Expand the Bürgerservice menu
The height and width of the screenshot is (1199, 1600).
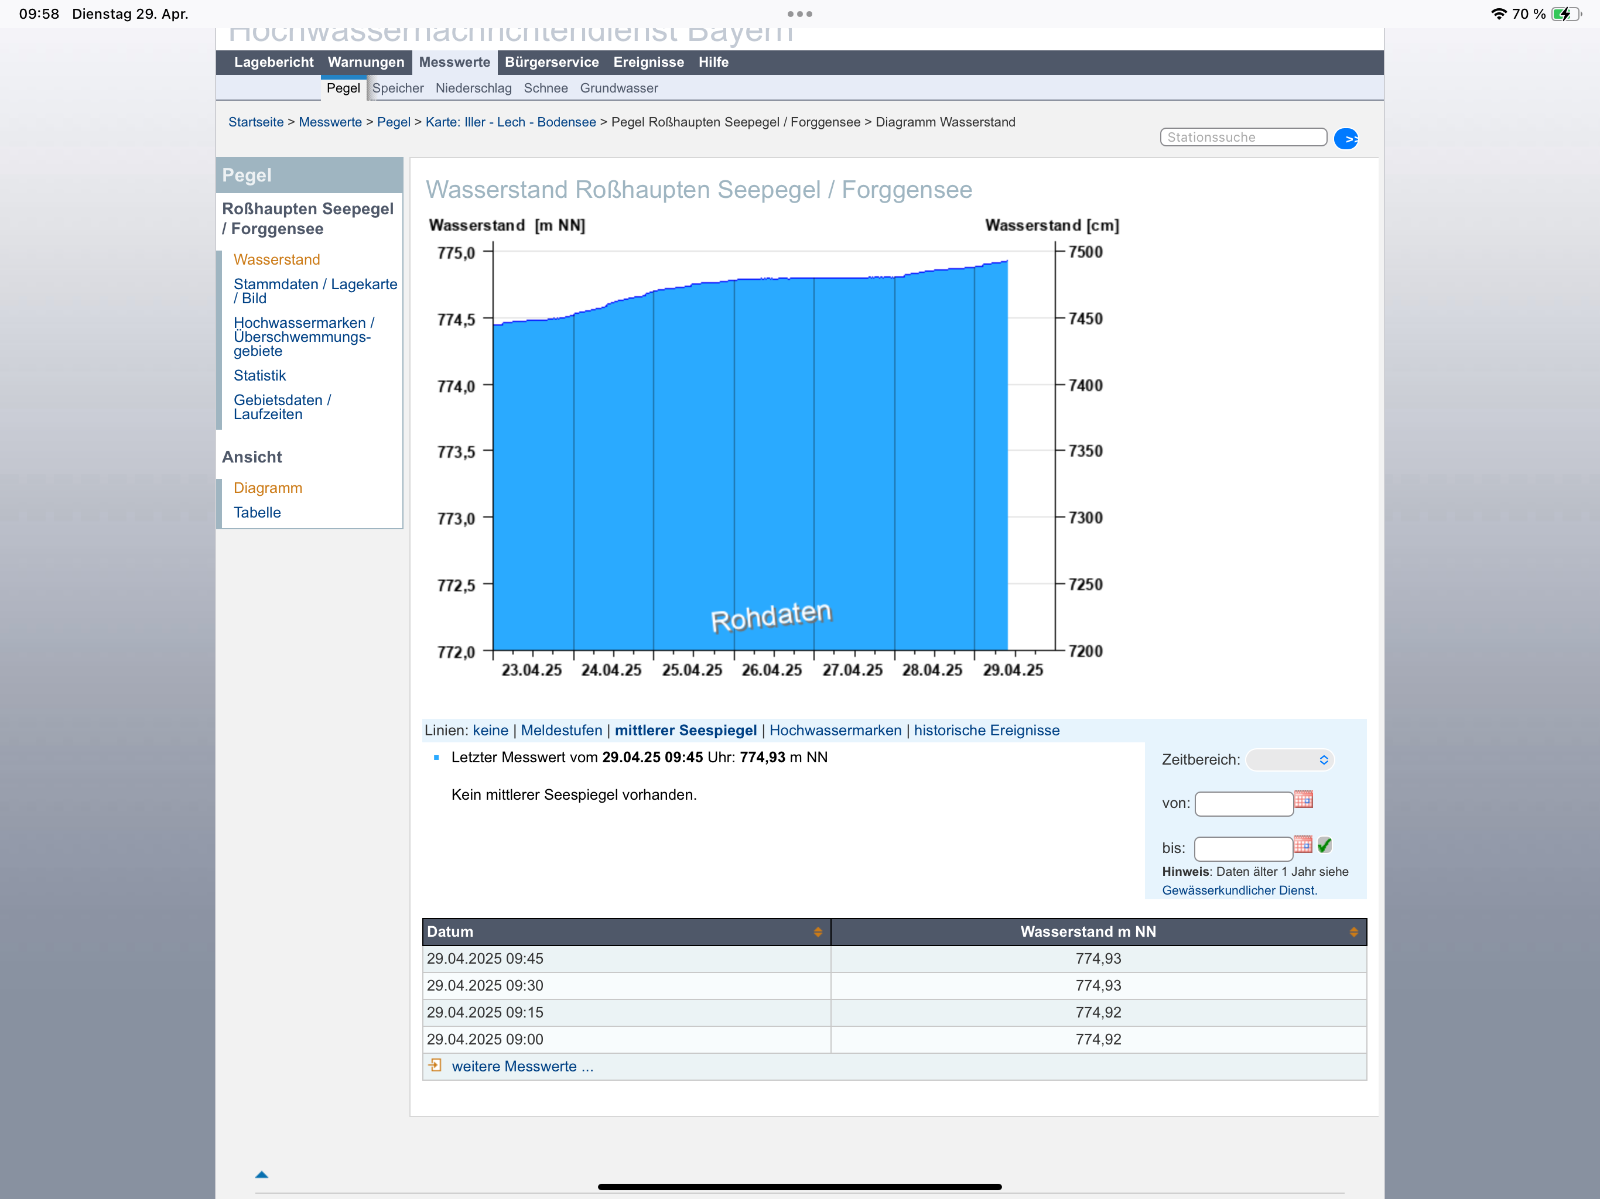551,62
